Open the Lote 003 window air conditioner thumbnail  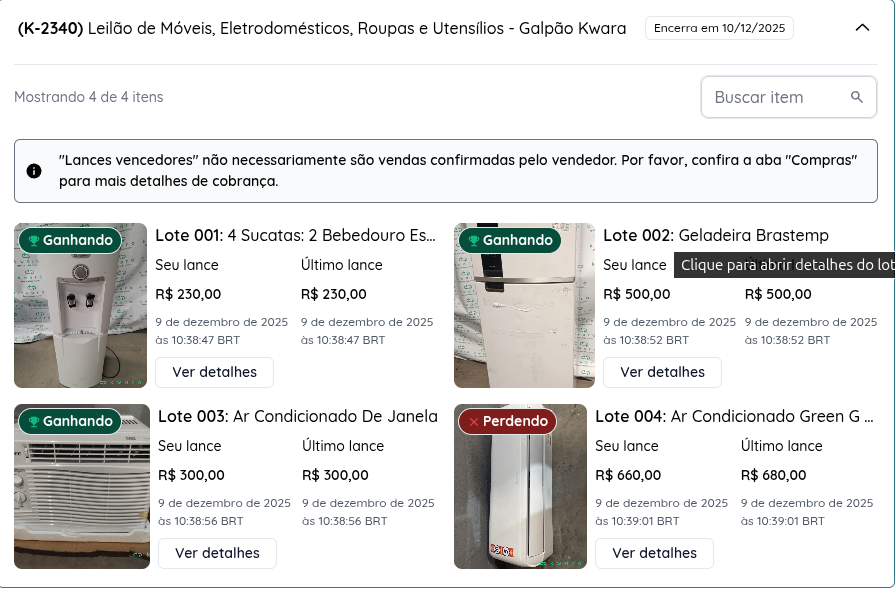coord(82,500)
